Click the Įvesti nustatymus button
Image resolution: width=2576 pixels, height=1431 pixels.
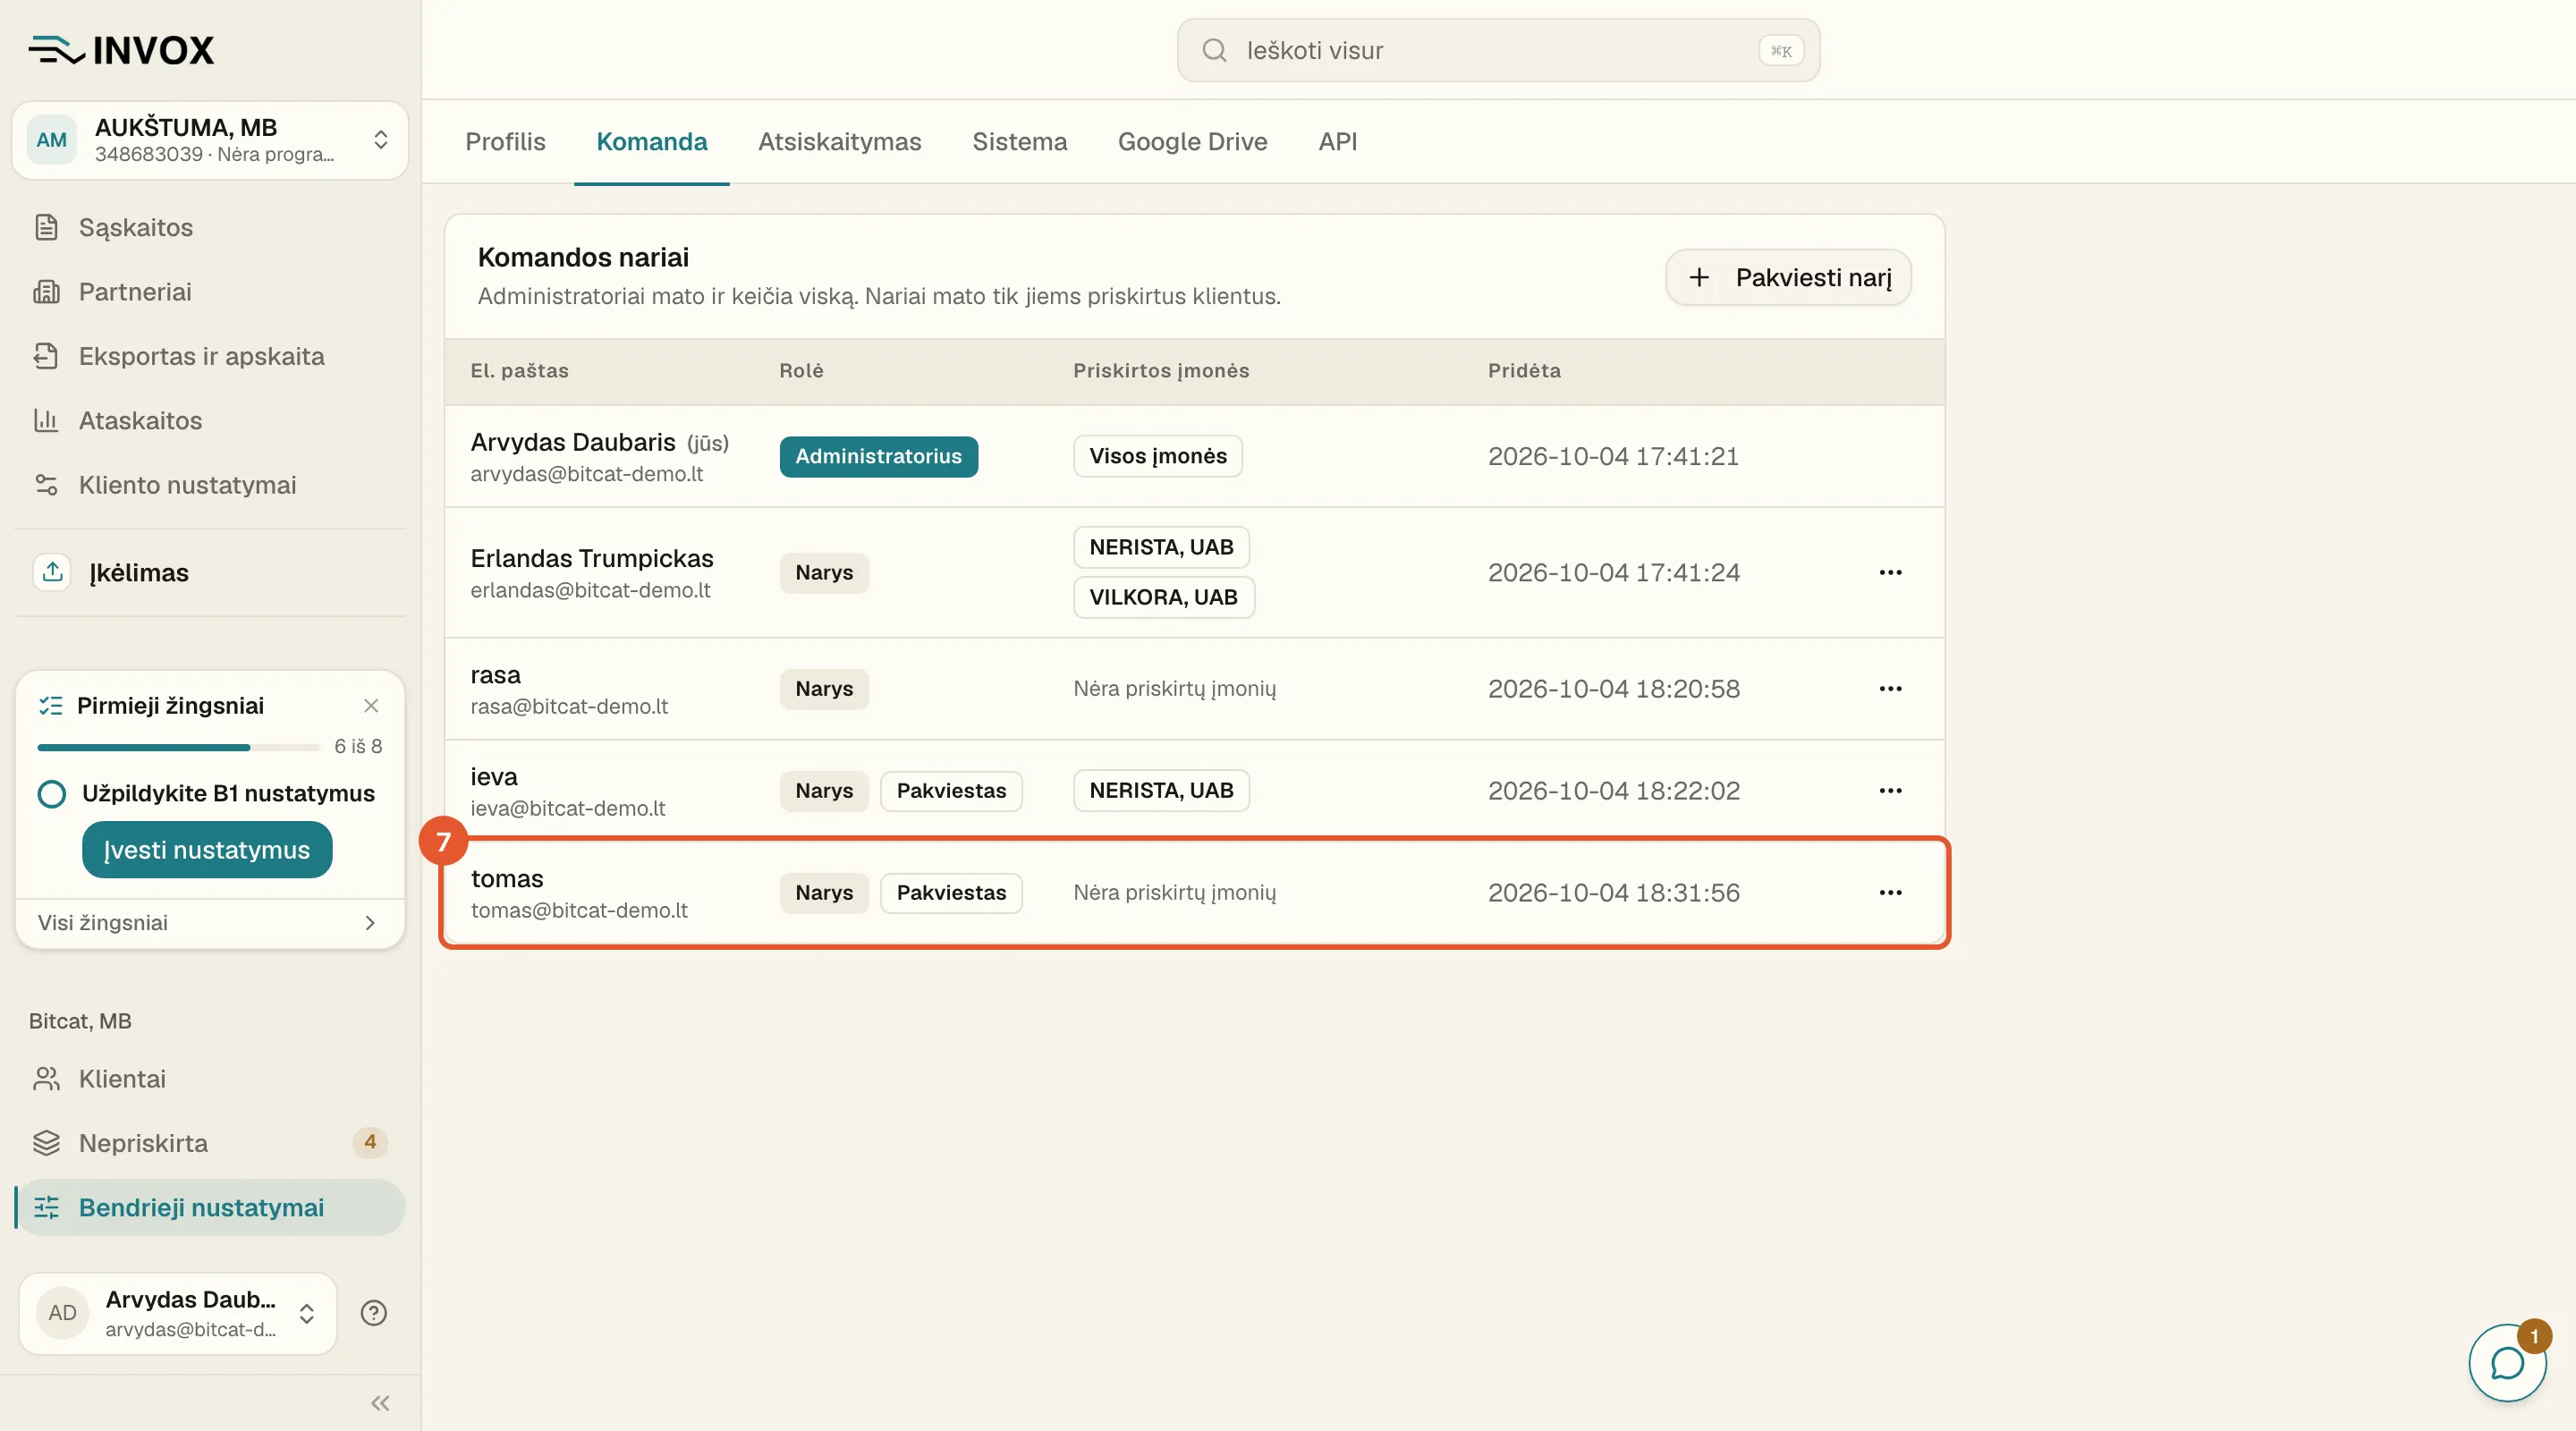[x=207, y=850]
